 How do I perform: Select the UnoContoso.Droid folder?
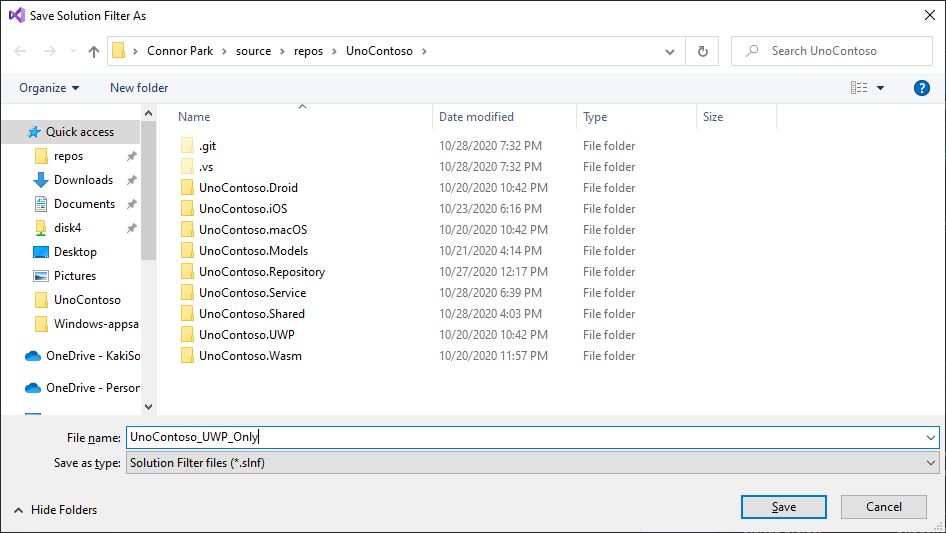248,188
